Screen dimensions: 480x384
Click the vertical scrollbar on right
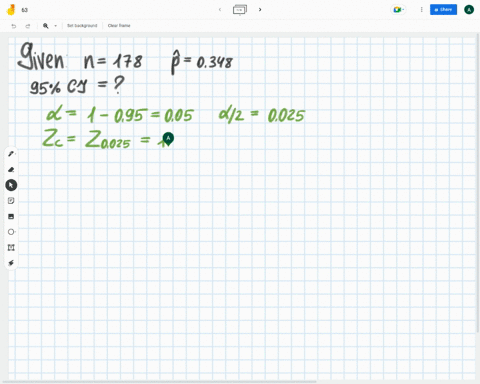click(x=478, y=183)
